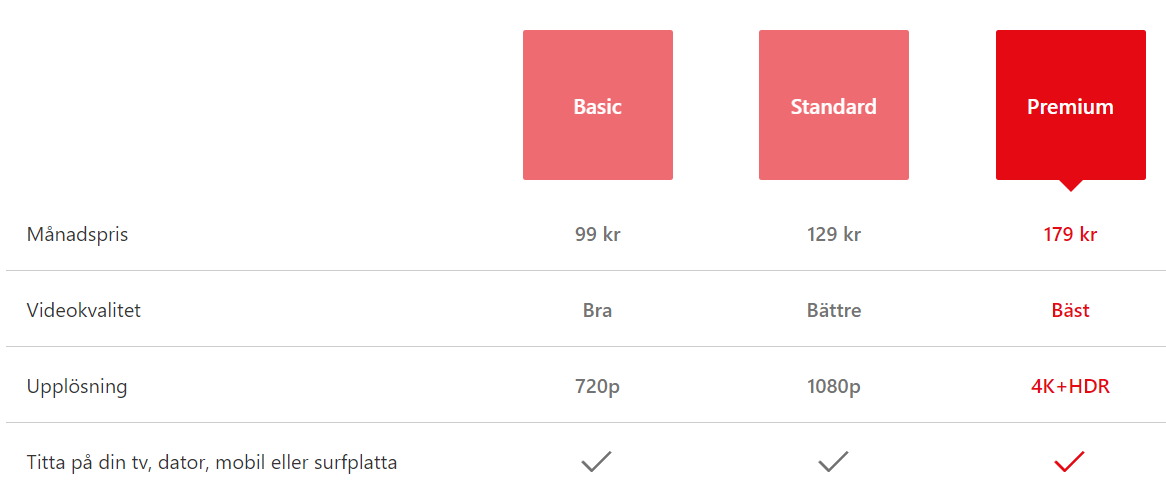Click the Bäst video quality value

1070,311
